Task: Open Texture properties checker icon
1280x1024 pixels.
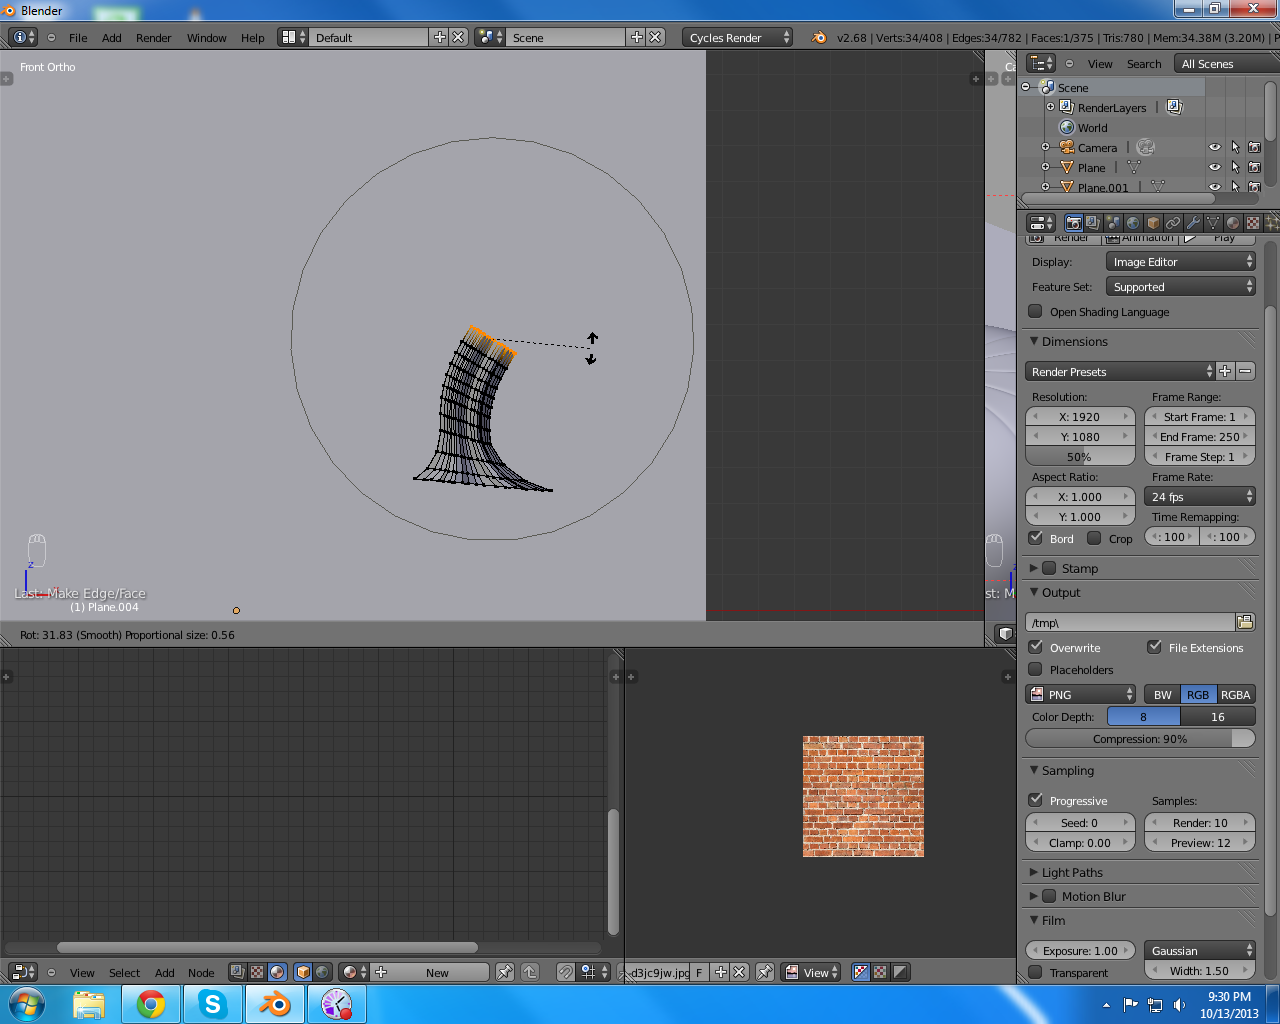Action: pyautogui.click(x=1252, y=223)
